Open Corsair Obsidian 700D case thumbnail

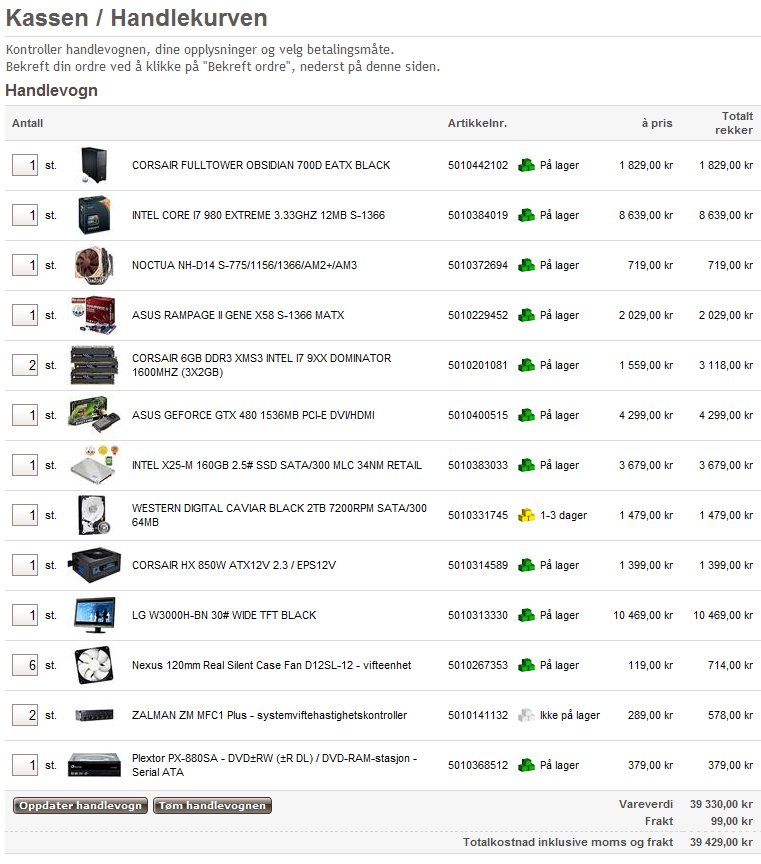coord(94,165)
